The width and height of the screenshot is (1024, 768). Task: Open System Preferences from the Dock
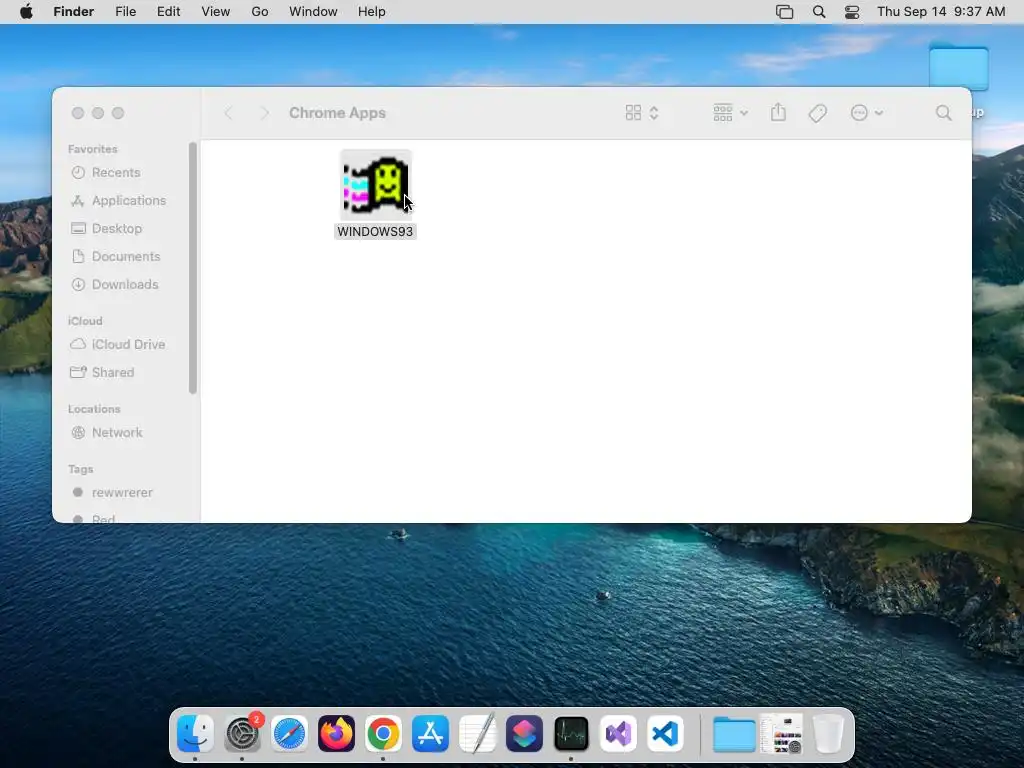[x=242, y=733]
